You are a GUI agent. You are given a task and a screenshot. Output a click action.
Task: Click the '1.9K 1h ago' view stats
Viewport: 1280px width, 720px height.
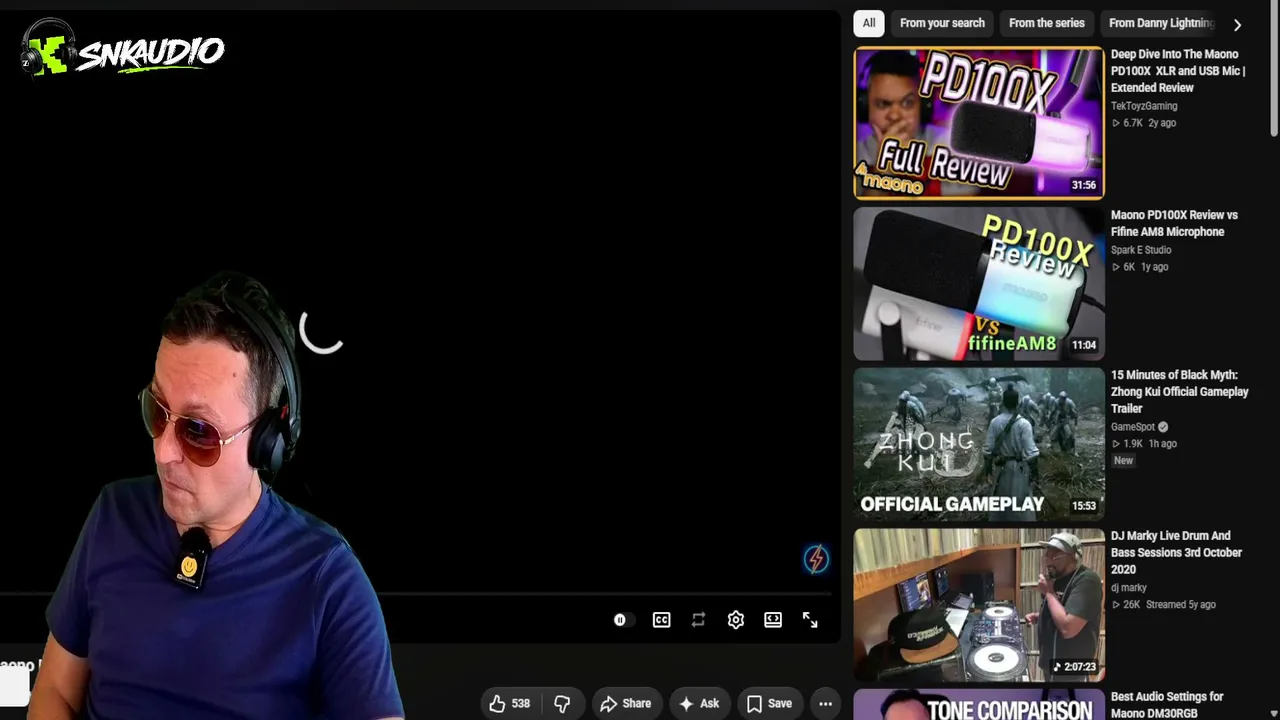coord(1144,444)
